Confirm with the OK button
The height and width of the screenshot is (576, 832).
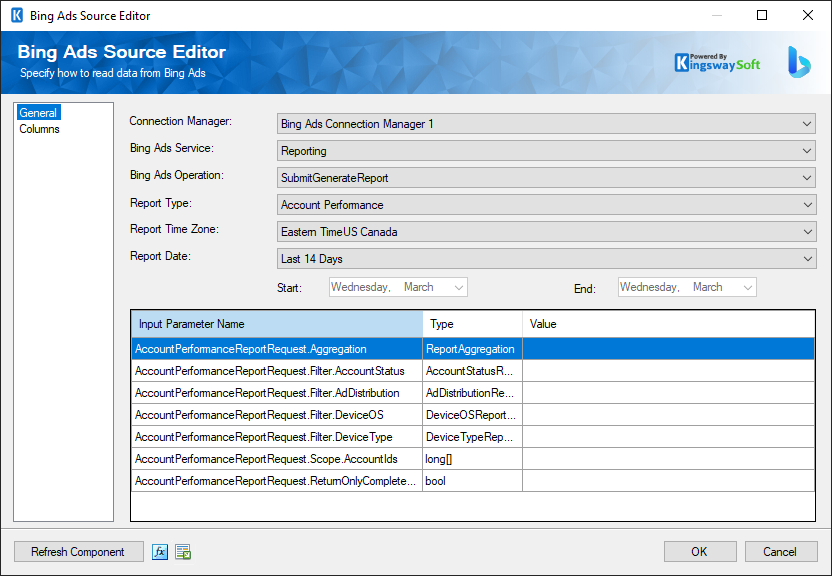tap(700, 552)
